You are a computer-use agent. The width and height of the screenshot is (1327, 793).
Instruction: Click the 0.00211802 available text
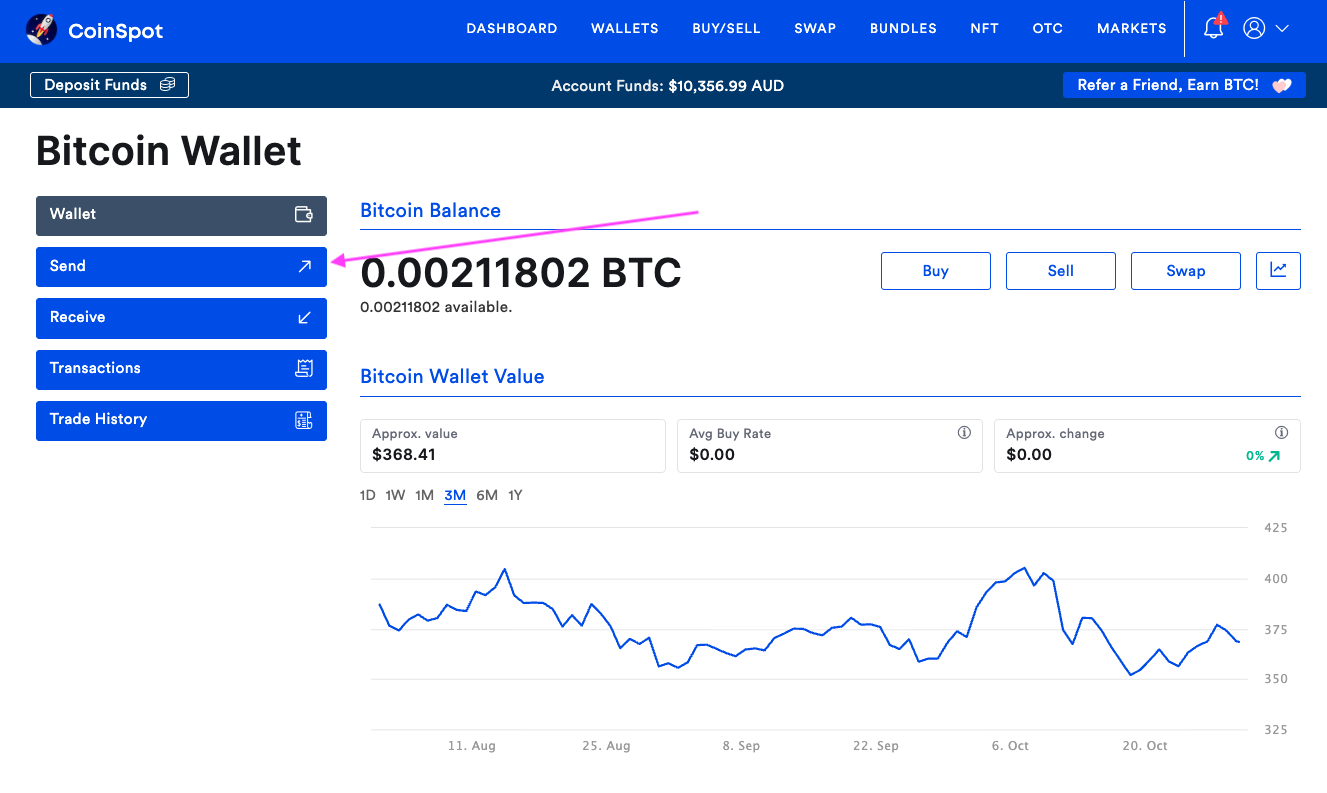pyautogui.click(x=436, y=307)
